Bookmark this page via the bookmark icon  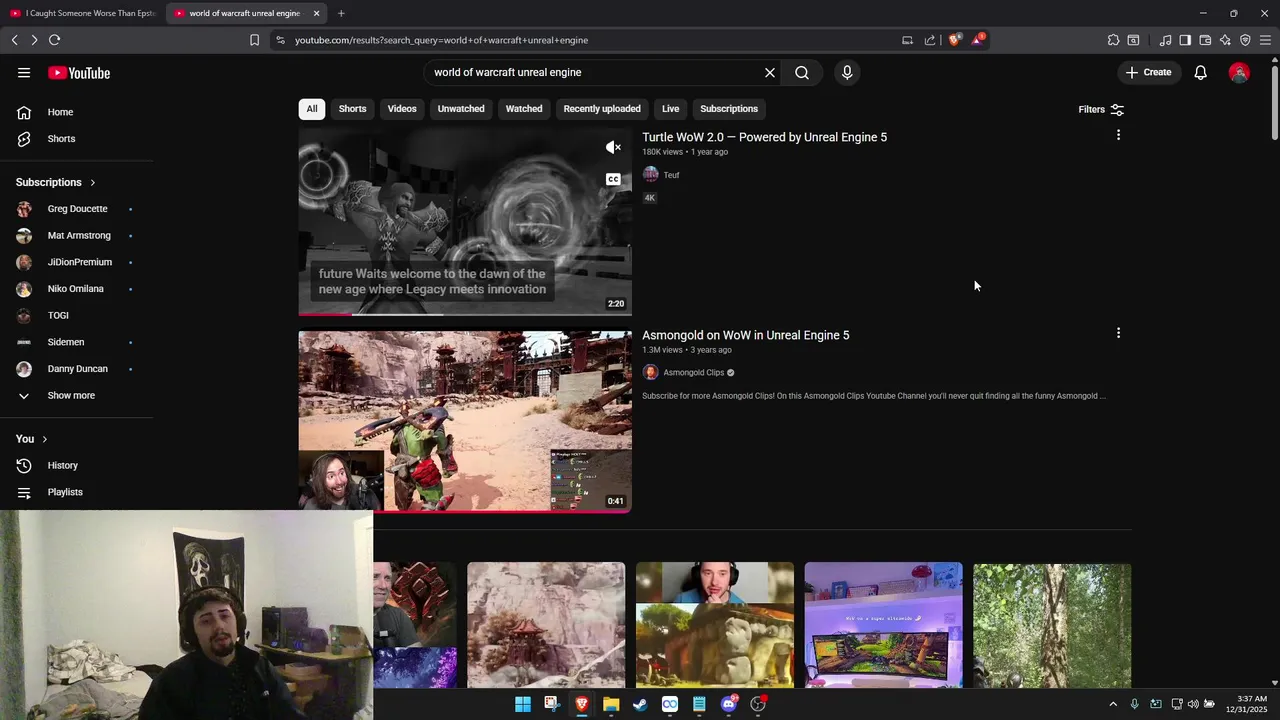click(x=254, y=40)
